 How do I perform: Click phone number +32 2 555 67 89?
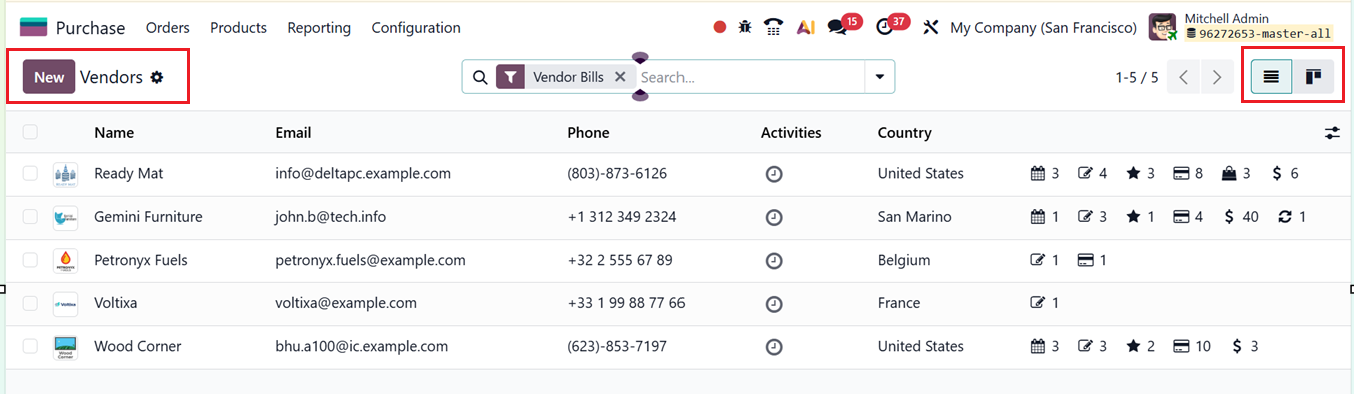(619, 260)
